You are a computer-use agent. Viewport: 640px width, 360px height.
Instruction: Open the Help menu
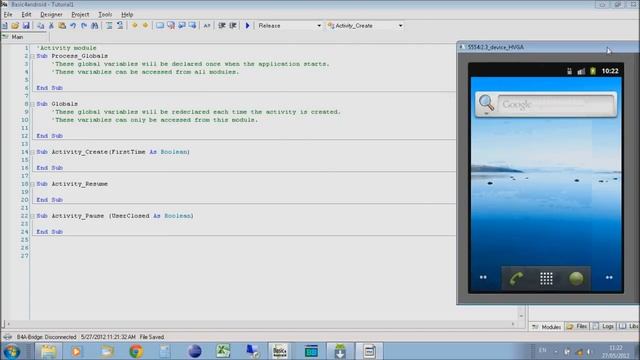click(127, 14)
